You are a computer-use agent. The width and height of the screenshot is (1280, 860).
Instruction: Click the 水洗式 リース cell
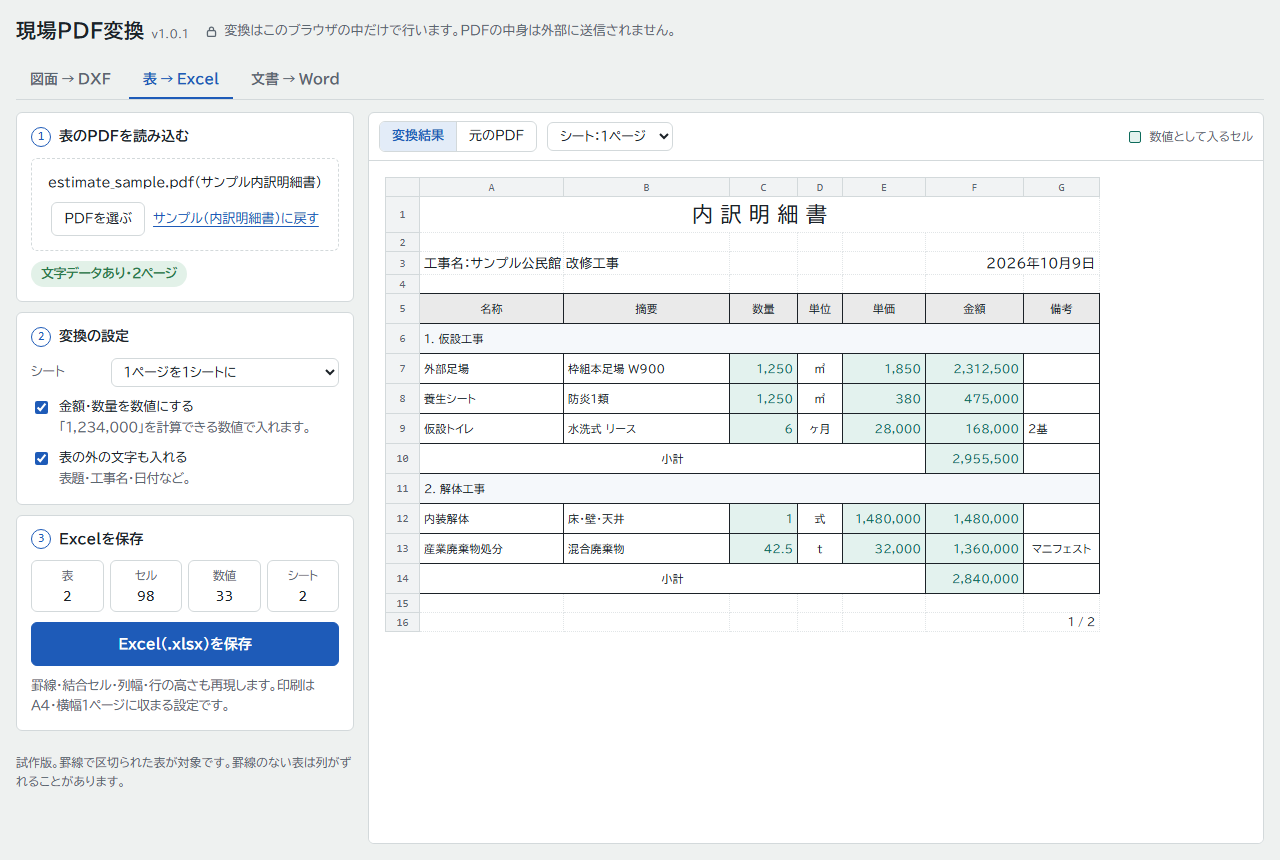tap(646, 429)
